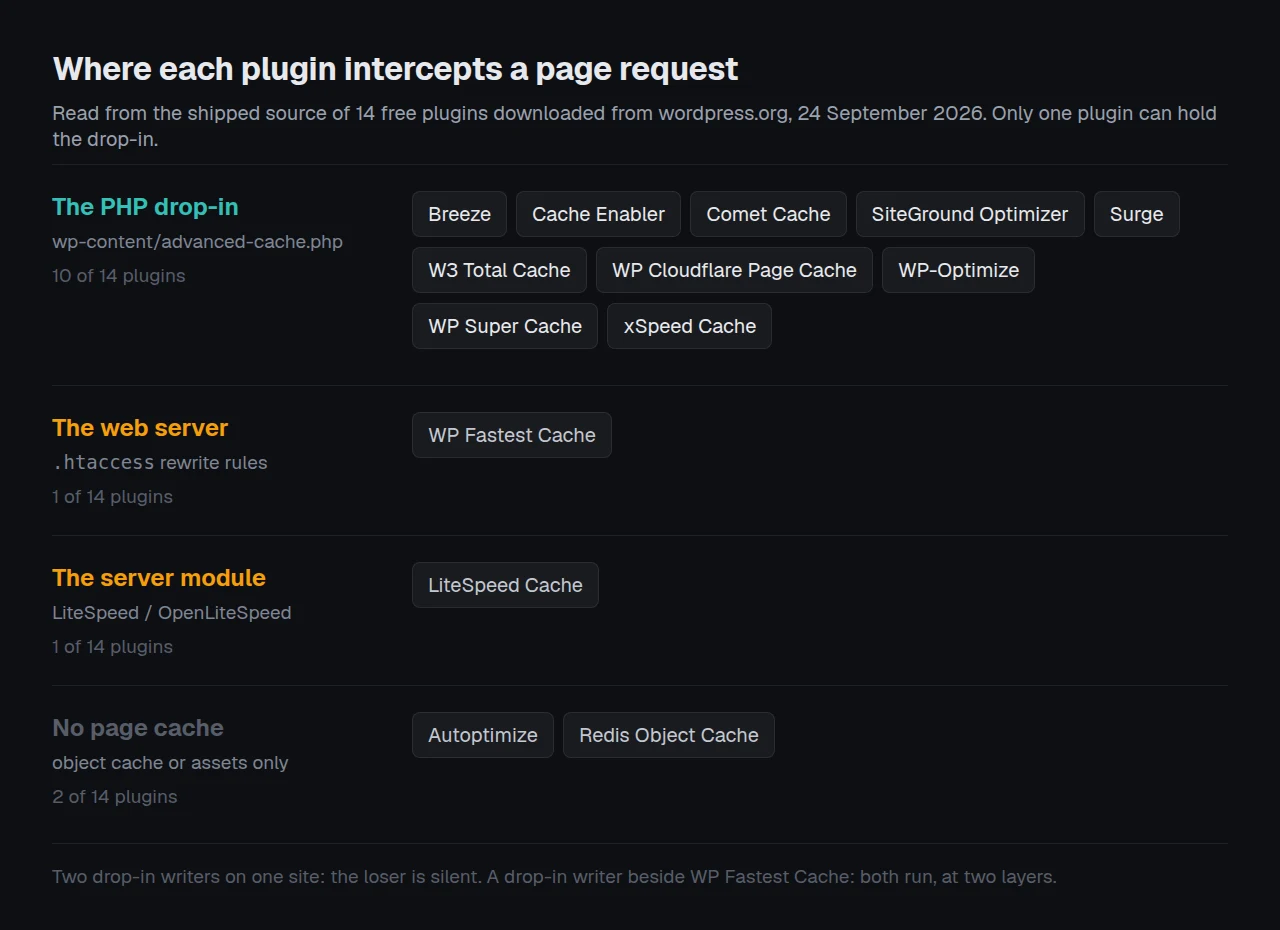The width and height of the screenshot is (1280, 930).
Task: Click the footnote starting "Two drop-in writers on one site"
Action: click(554, 877)
